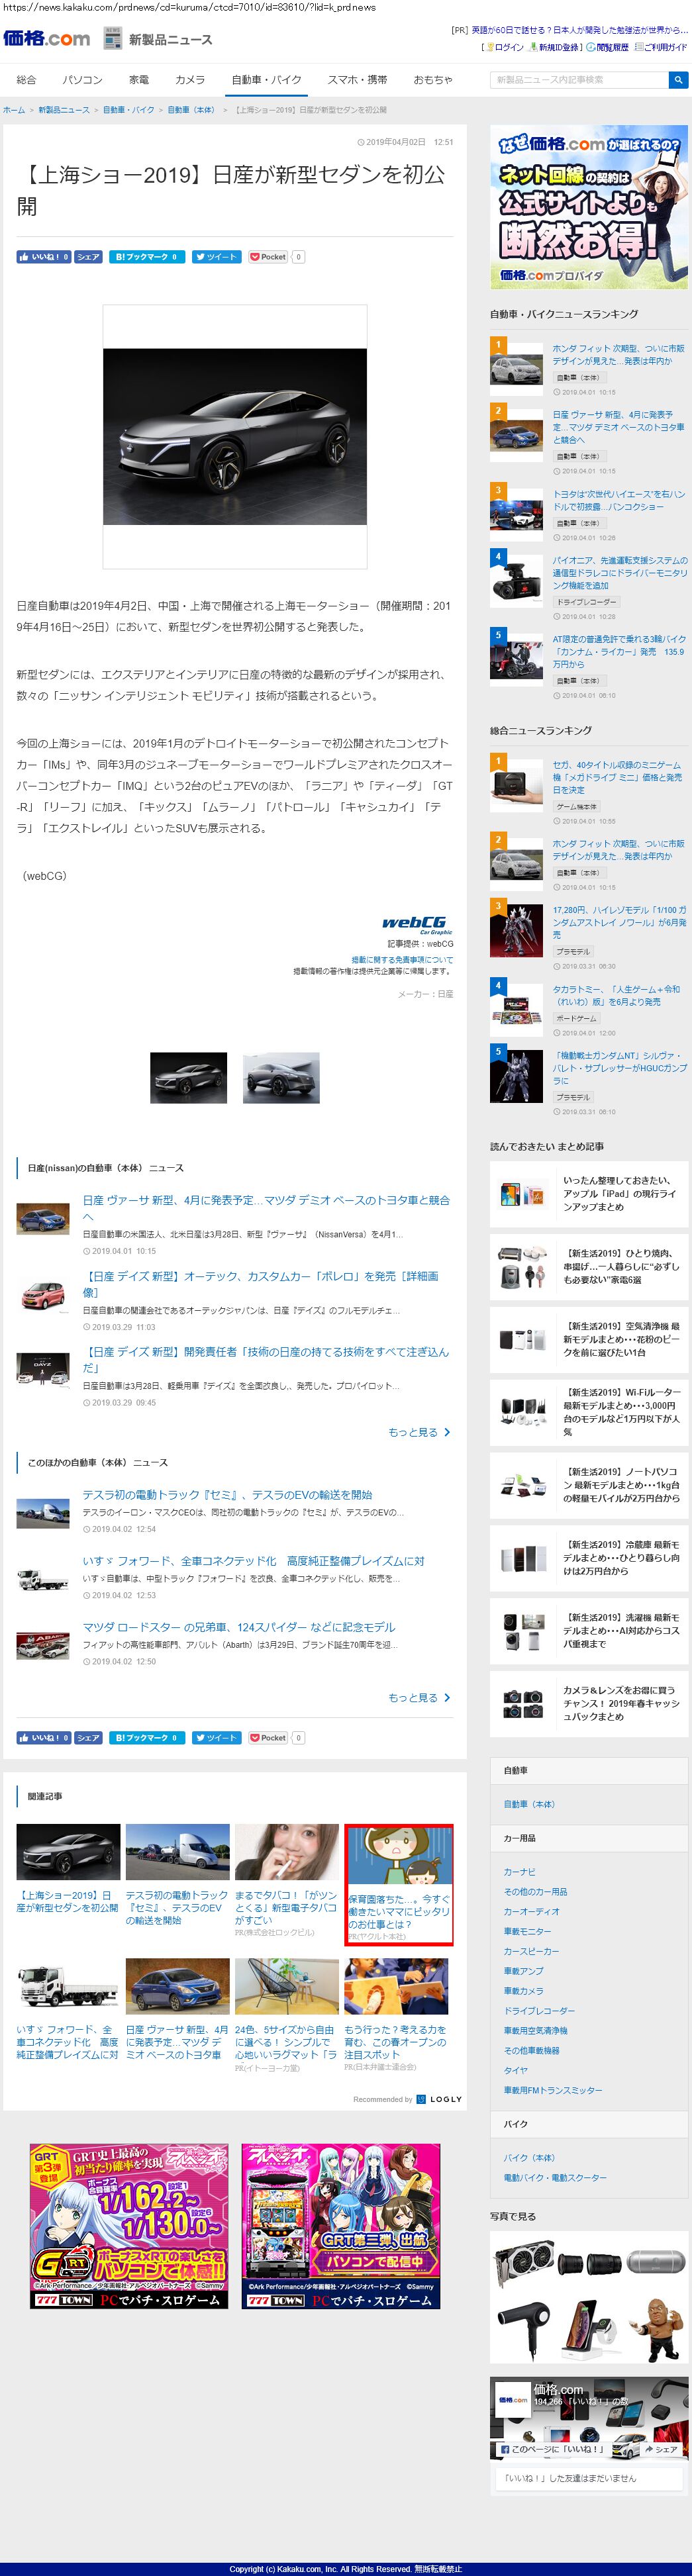Focus the news article search field
Viewport: 692px width, 2576px height.
pyautogui.click(x=578, y=79)
